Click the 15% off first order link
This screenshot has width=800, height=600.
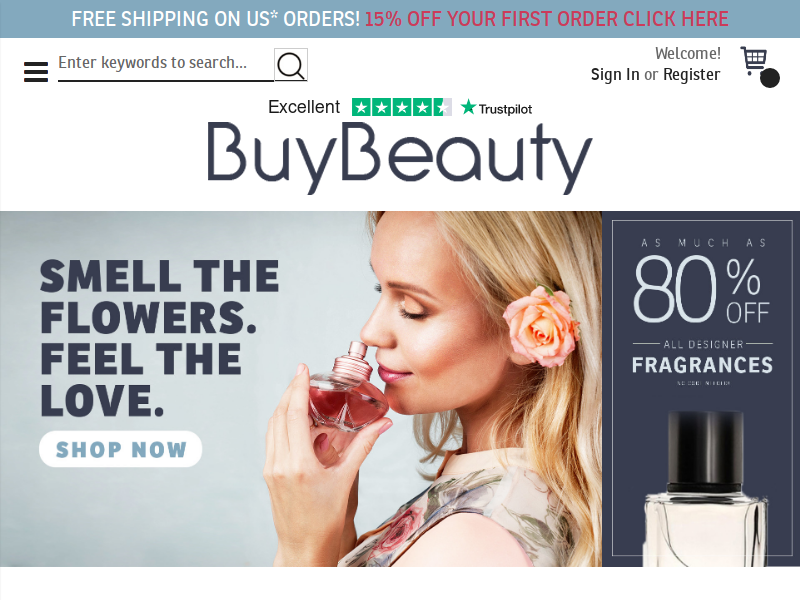click(546, 19)
